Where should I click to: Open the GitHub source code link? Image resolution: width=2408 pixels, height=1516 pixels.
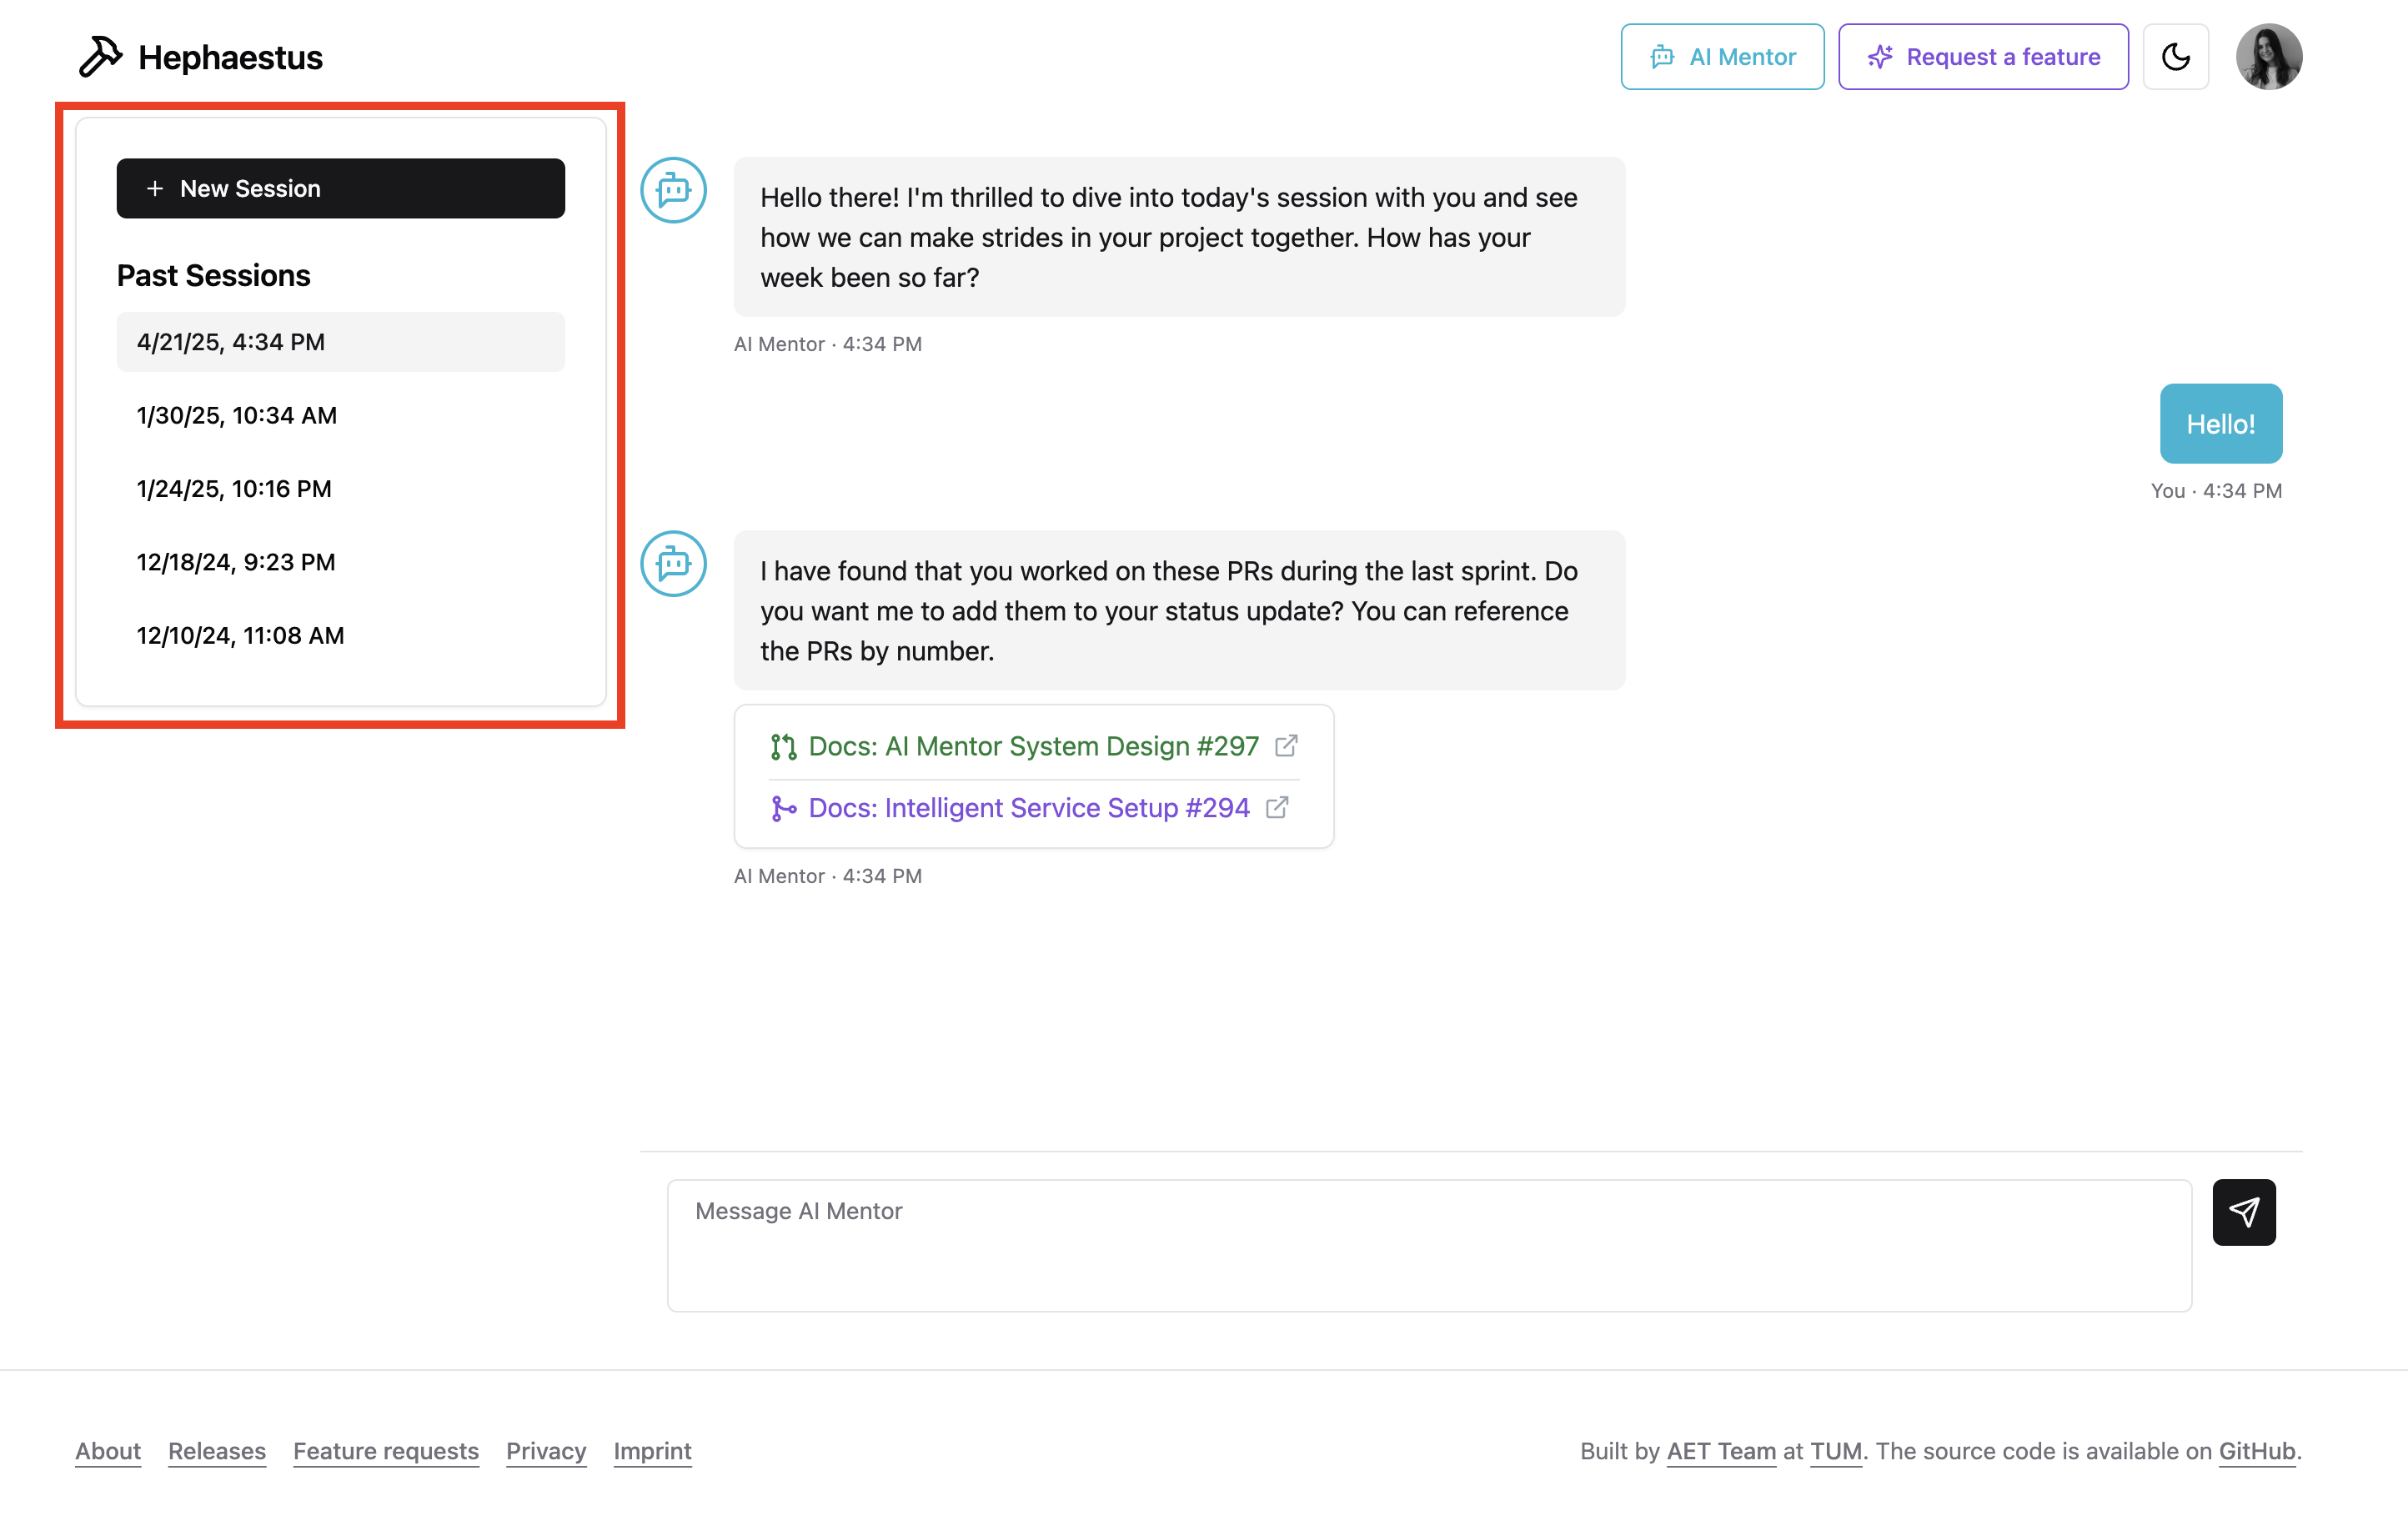point(2256,1451)
